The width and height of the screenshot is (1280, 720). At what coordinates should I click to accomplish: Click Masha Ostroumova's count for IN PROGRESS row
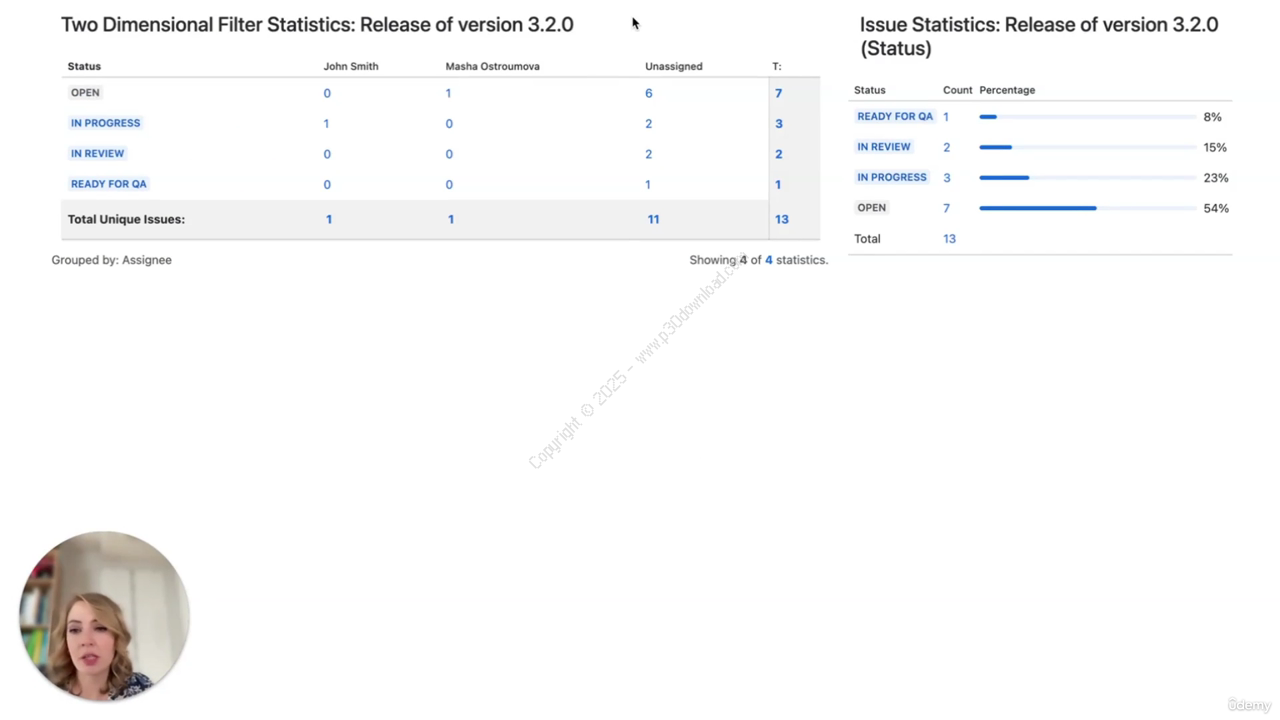pyautogui.click(x=449, y=124)
